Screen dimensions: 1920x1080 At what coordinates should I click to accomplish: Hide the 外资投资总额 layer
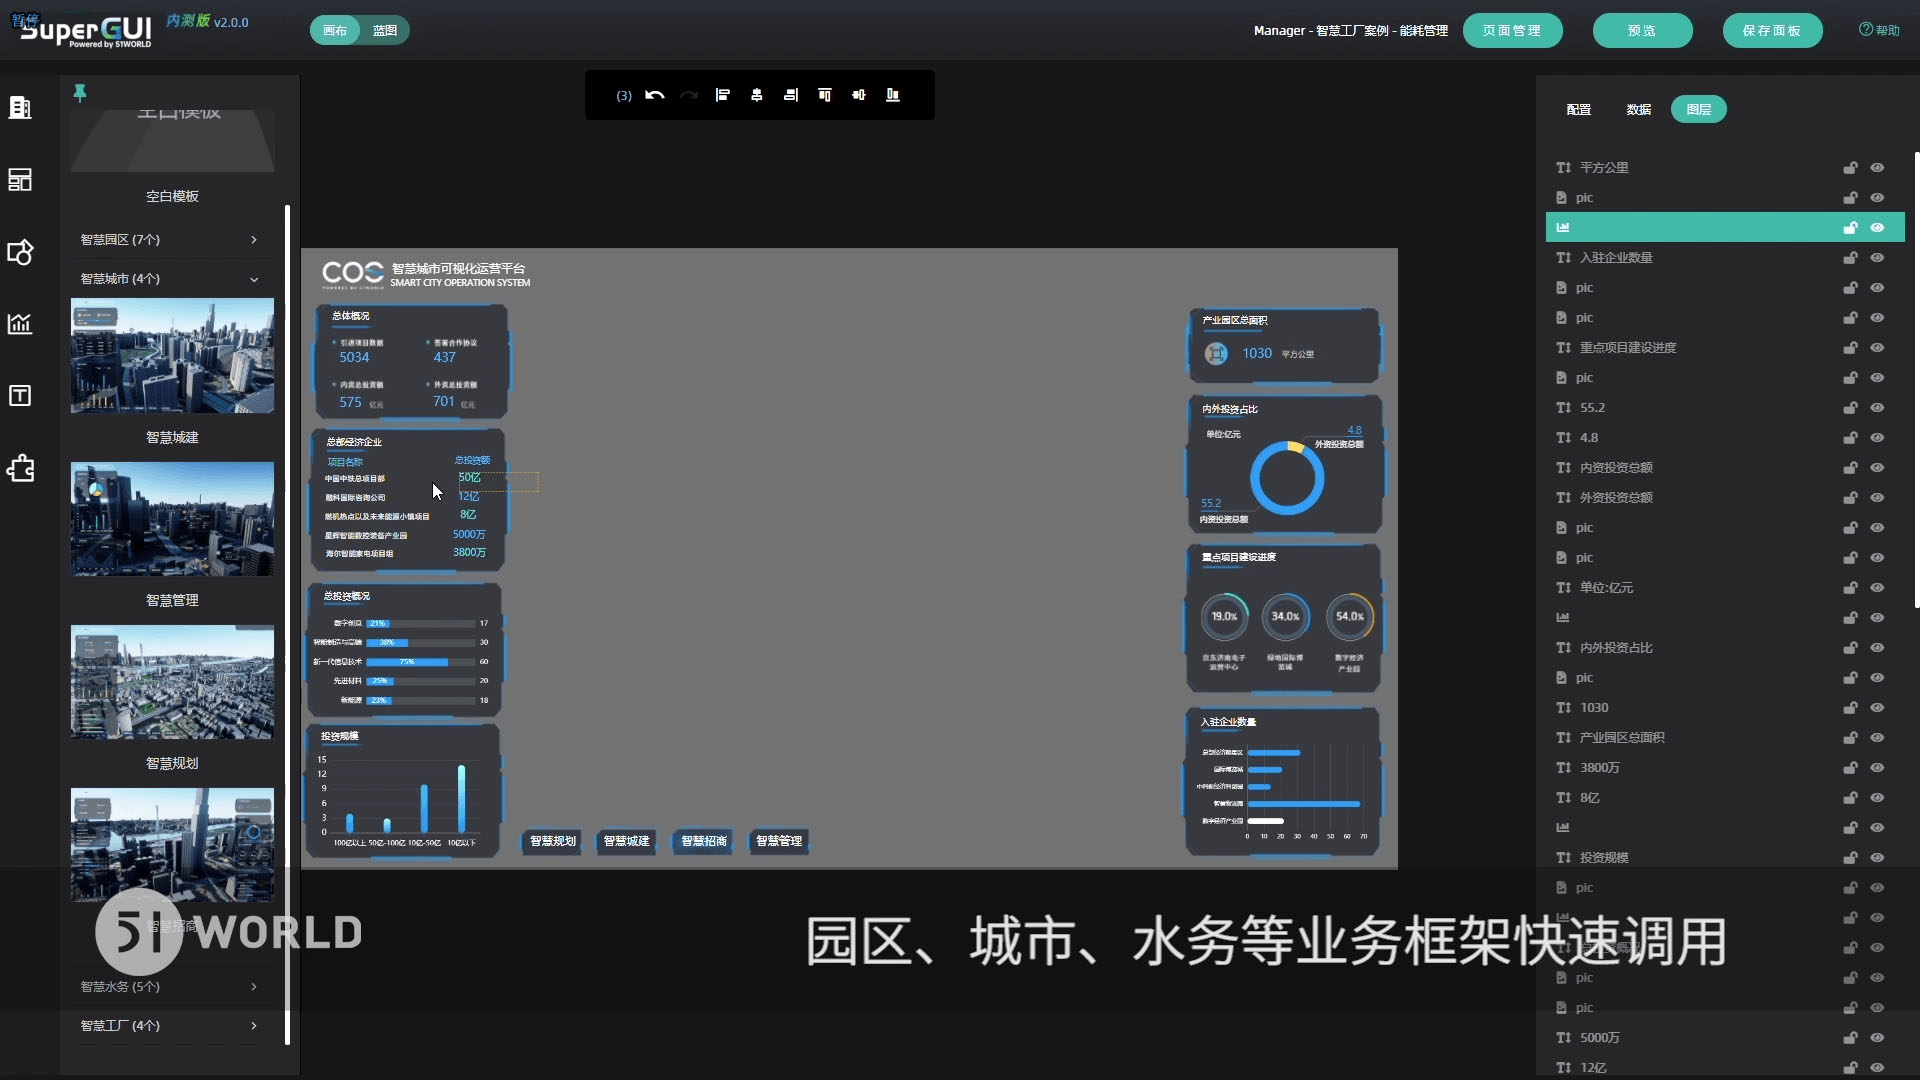coord(1877,498)
